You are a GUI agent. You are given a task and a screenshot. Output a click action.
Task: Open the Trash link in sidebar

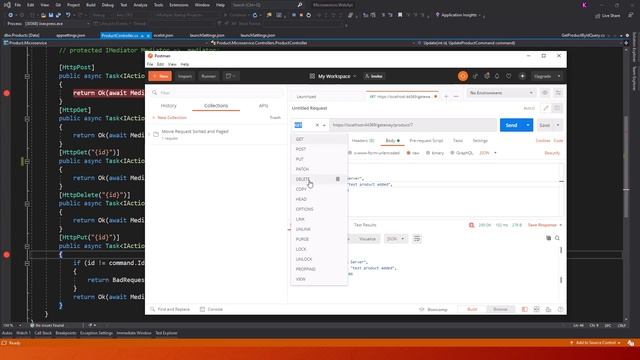[x=276, y=118]
